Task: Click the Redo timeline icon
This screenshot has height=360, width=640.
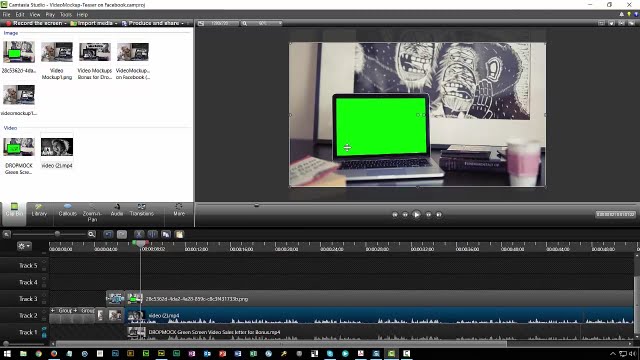Action: pos(122,234)
